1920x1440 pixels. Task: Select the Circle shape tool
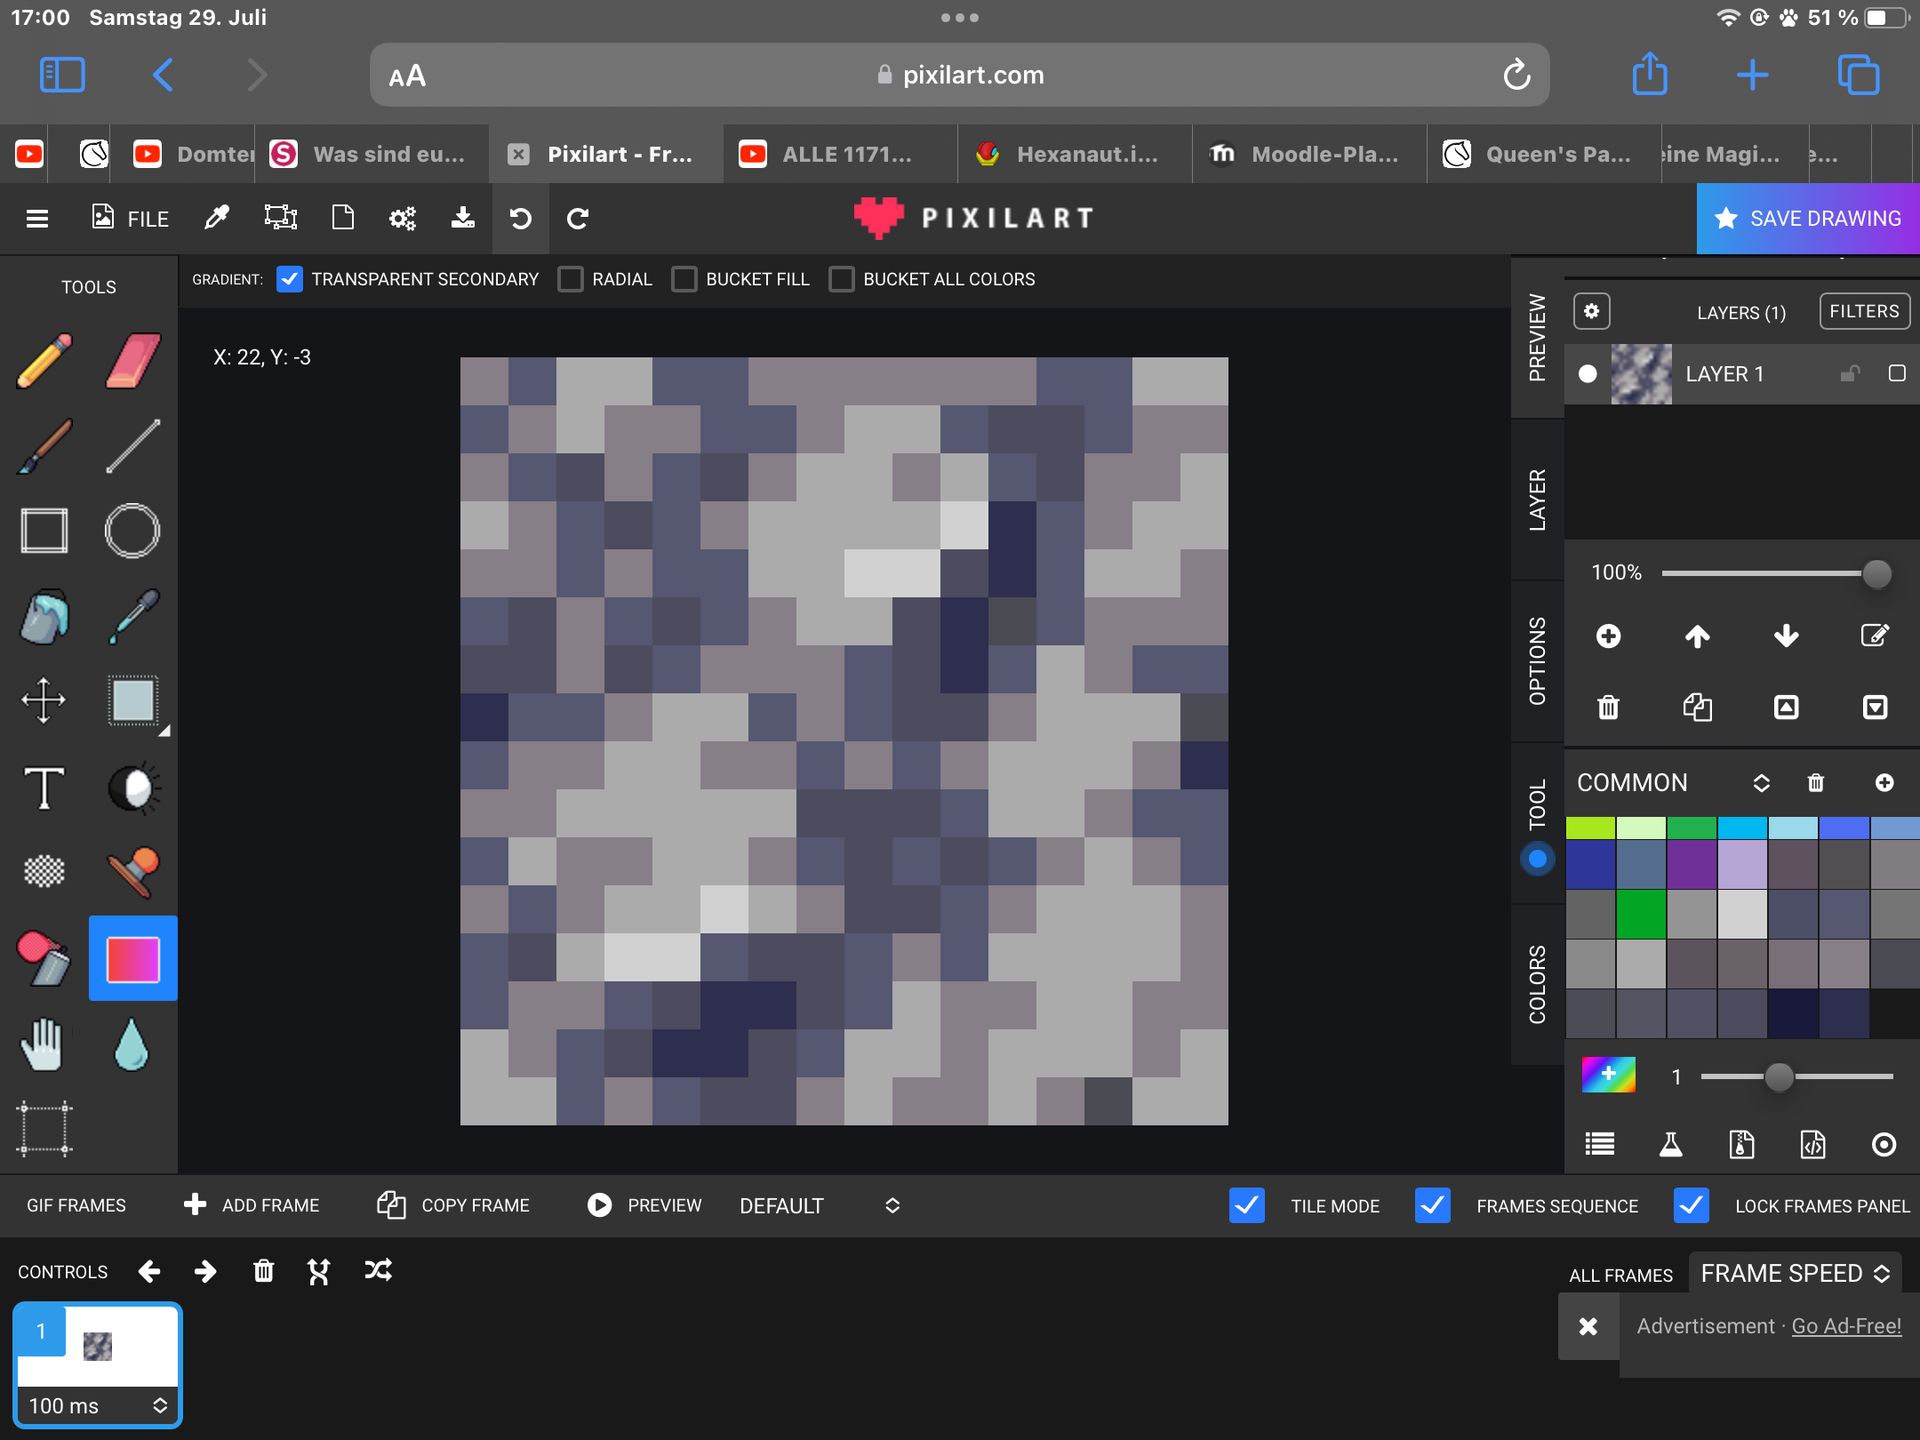pos(132,531)
